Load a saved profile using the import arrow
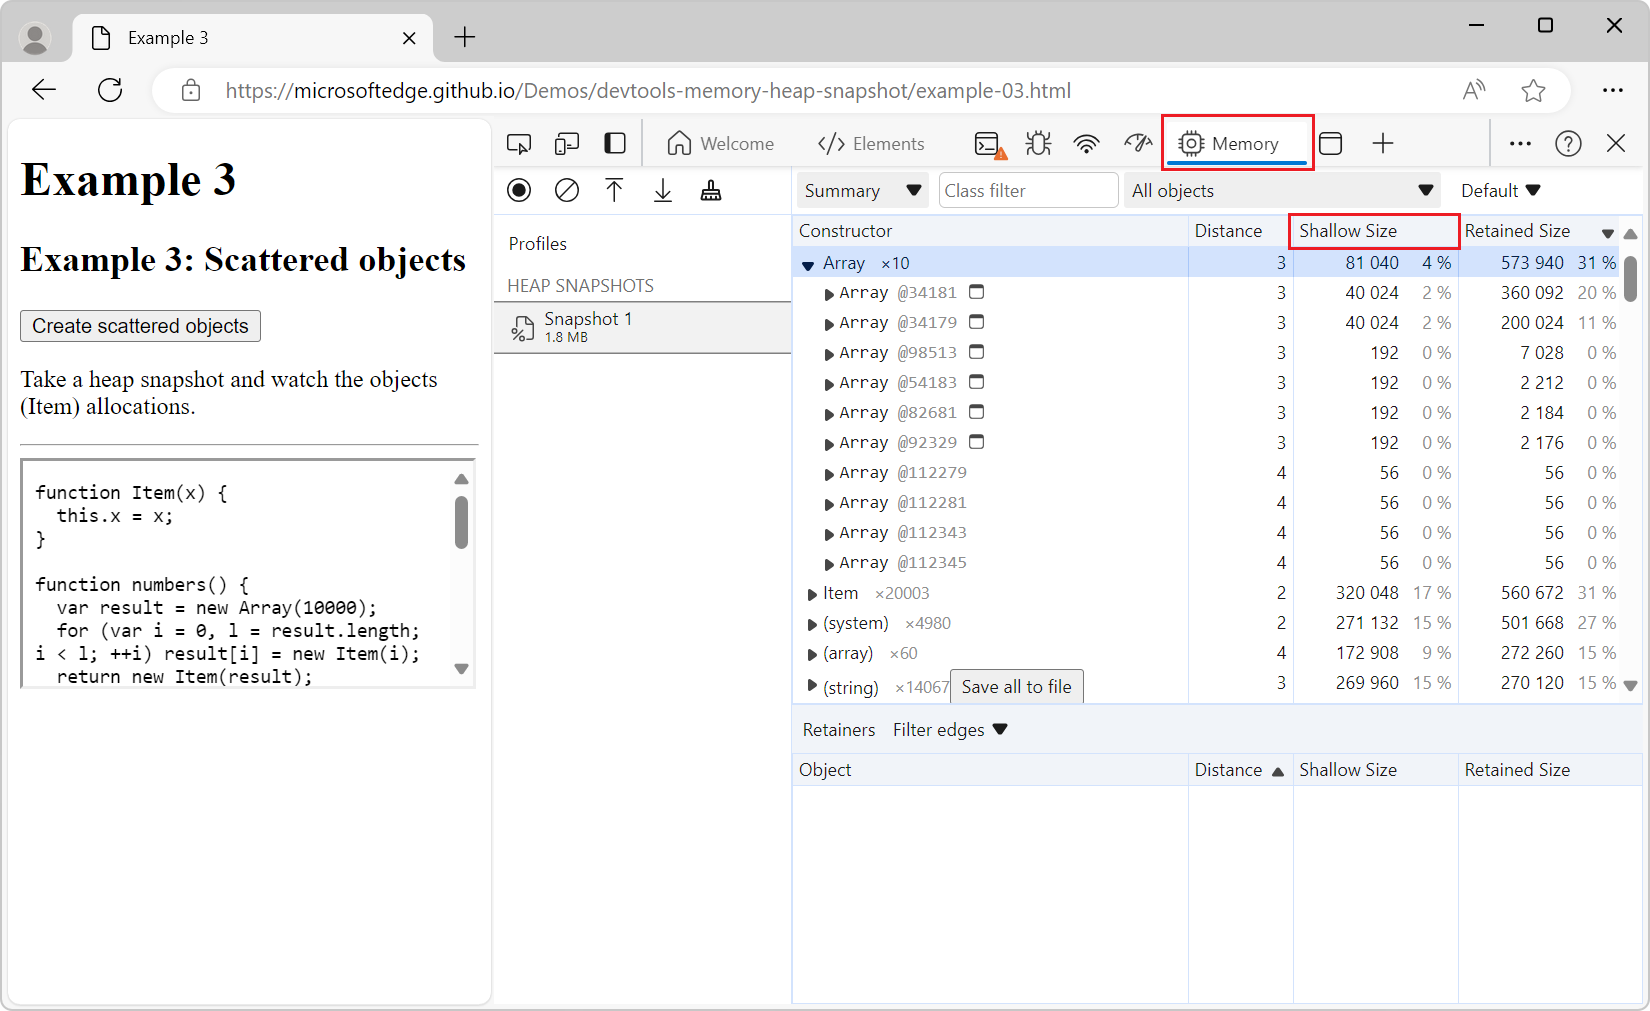1650x1011 pixels. (663, 190)
